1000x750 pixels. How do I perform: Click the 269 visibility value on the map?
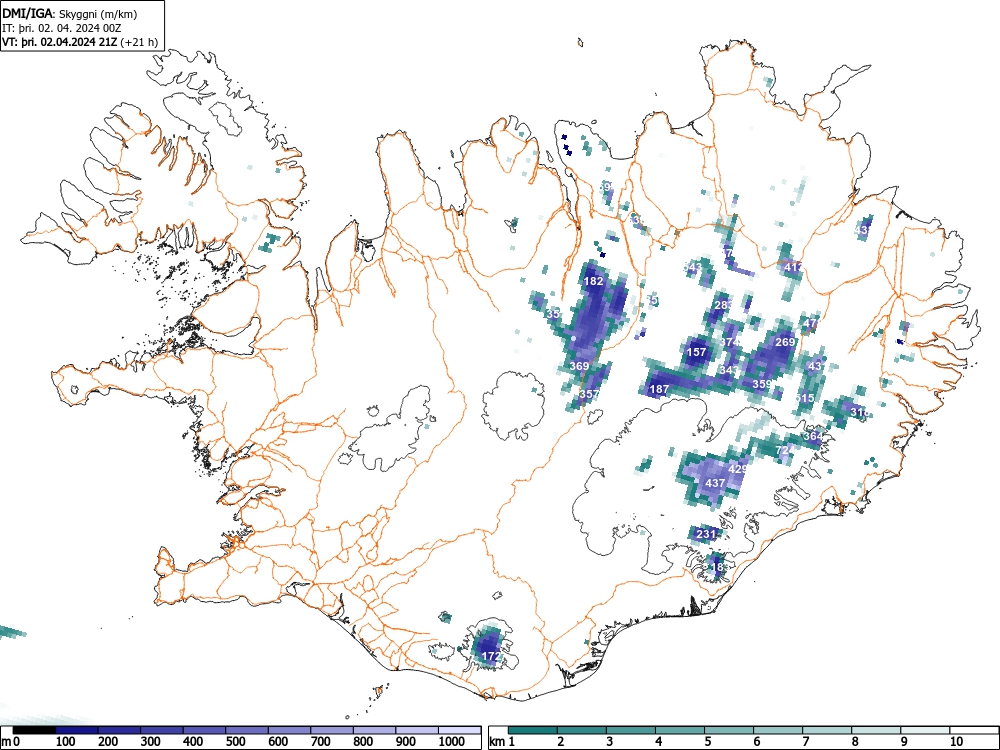pos(785,342)
